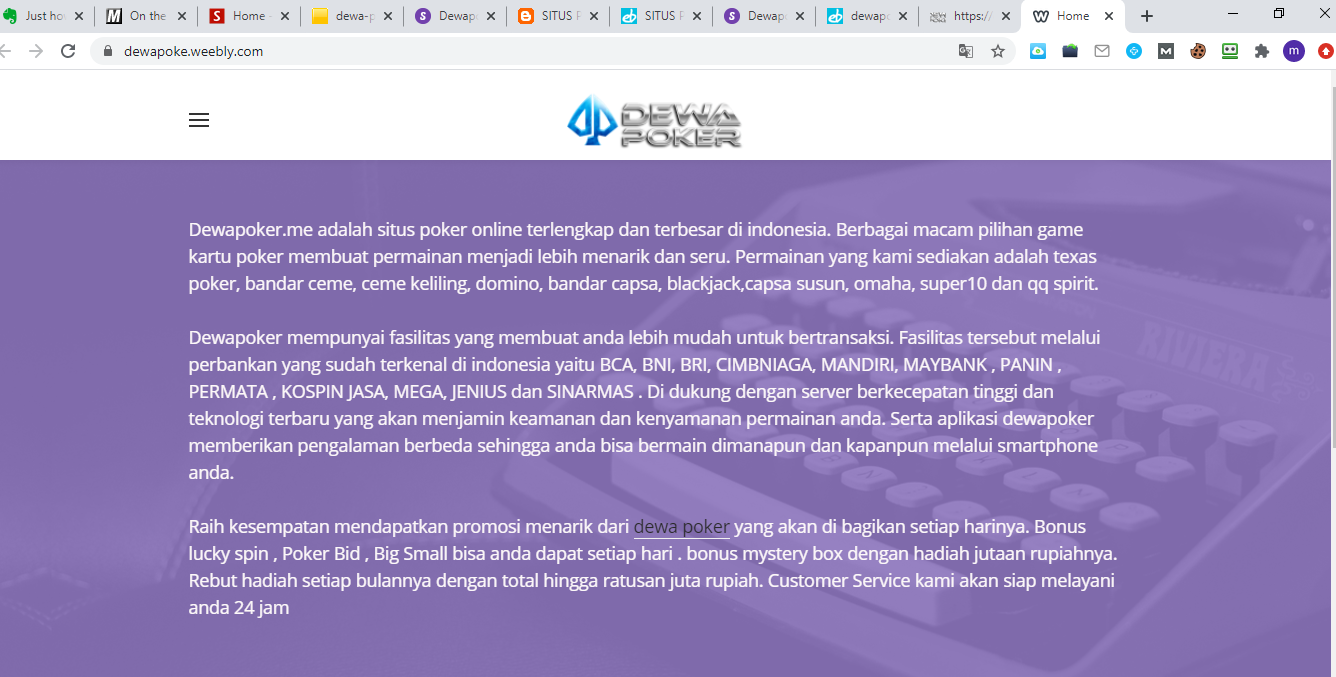Image resolution: width=1336 pixels, height=677 pixels.
Task: Open the mail envelope extension
Action: click(1102, 51)
